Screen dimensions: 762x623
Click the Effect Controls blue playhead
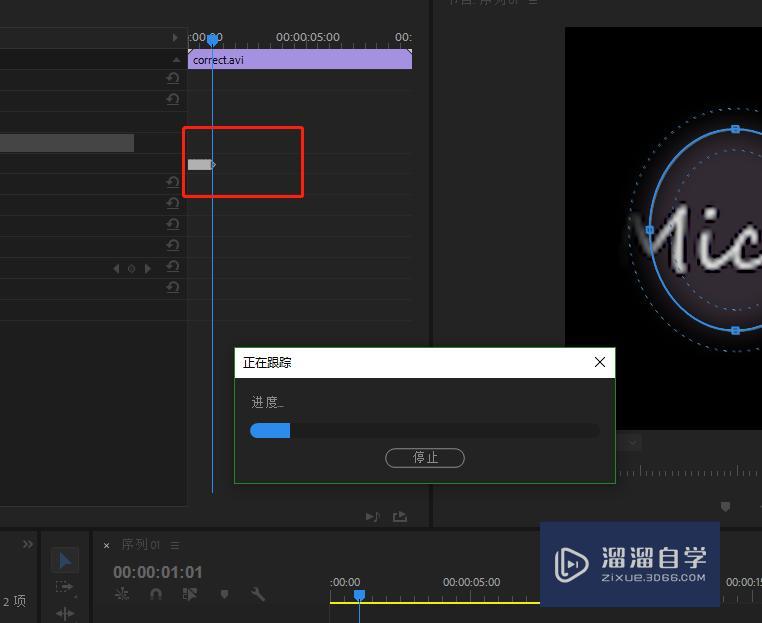(212, 40)
